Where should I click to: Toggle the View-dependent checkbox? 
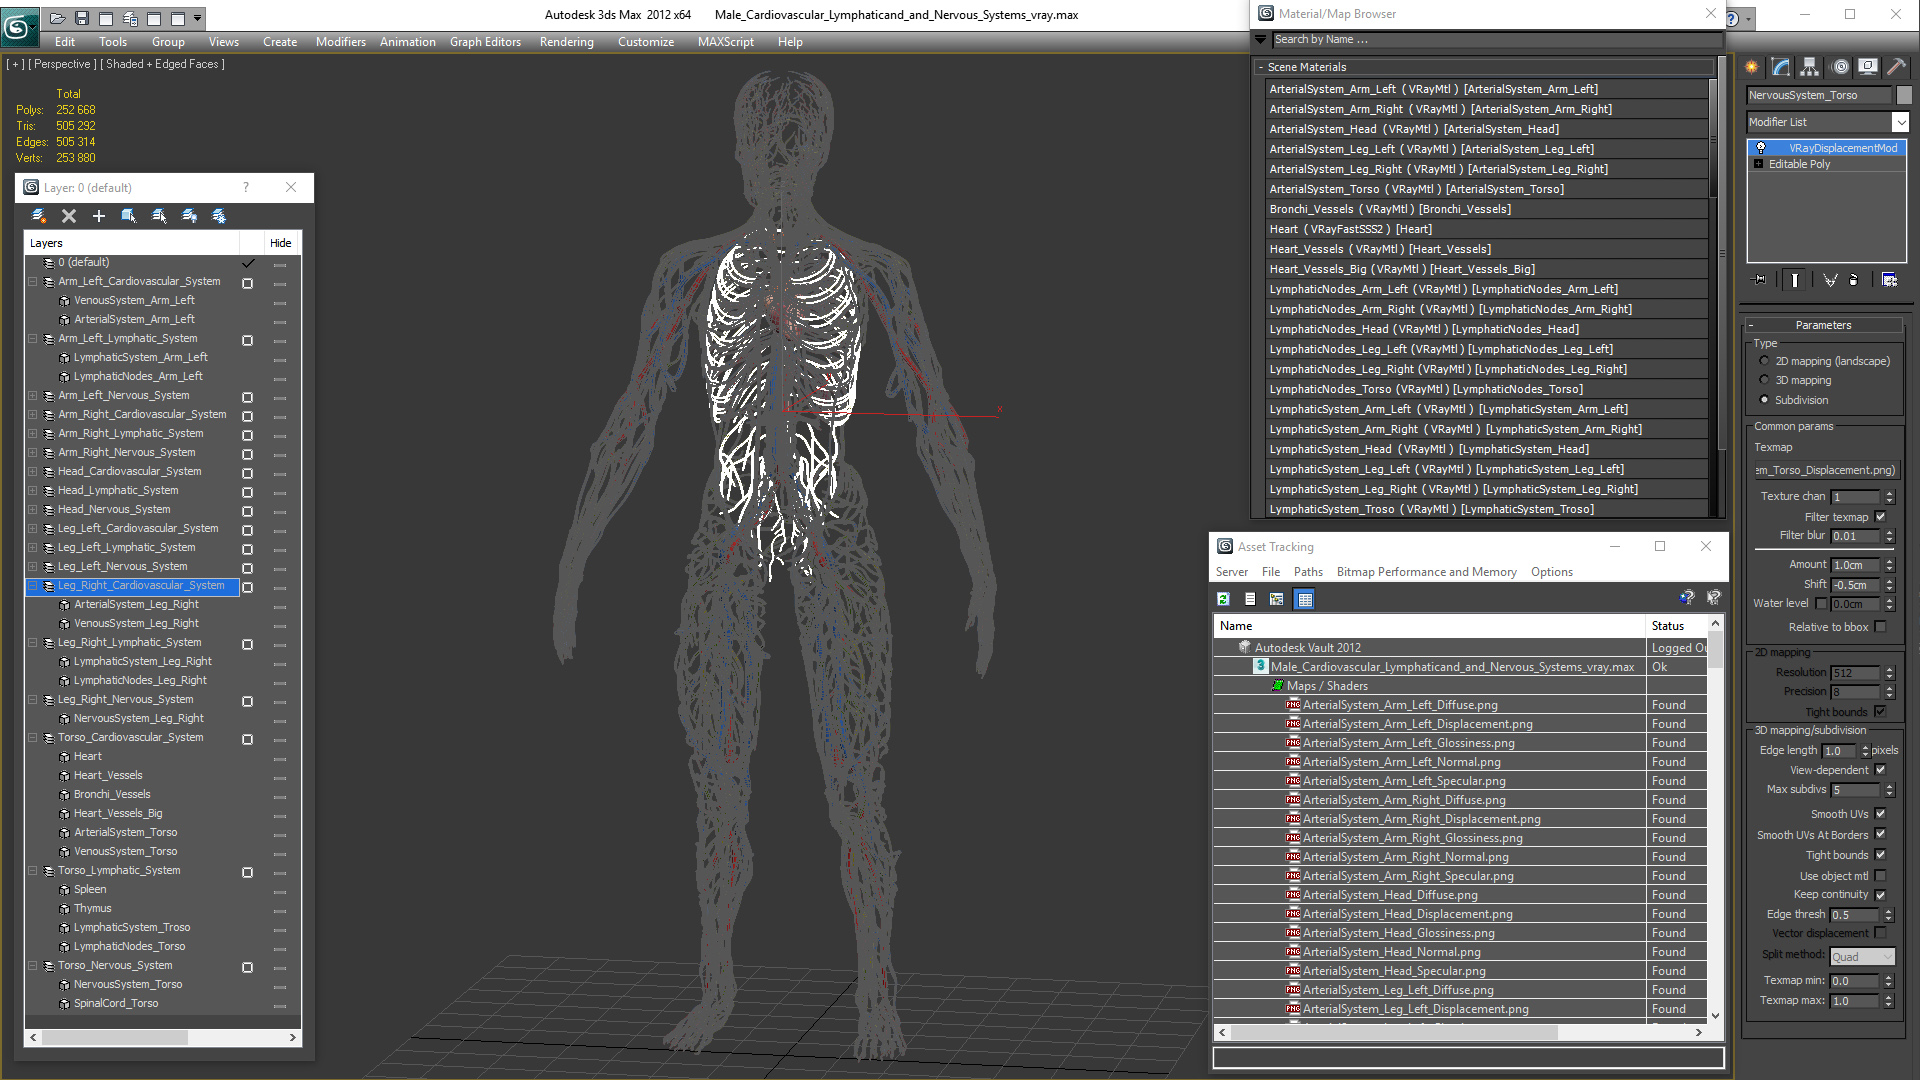[x=1880, y=770]
